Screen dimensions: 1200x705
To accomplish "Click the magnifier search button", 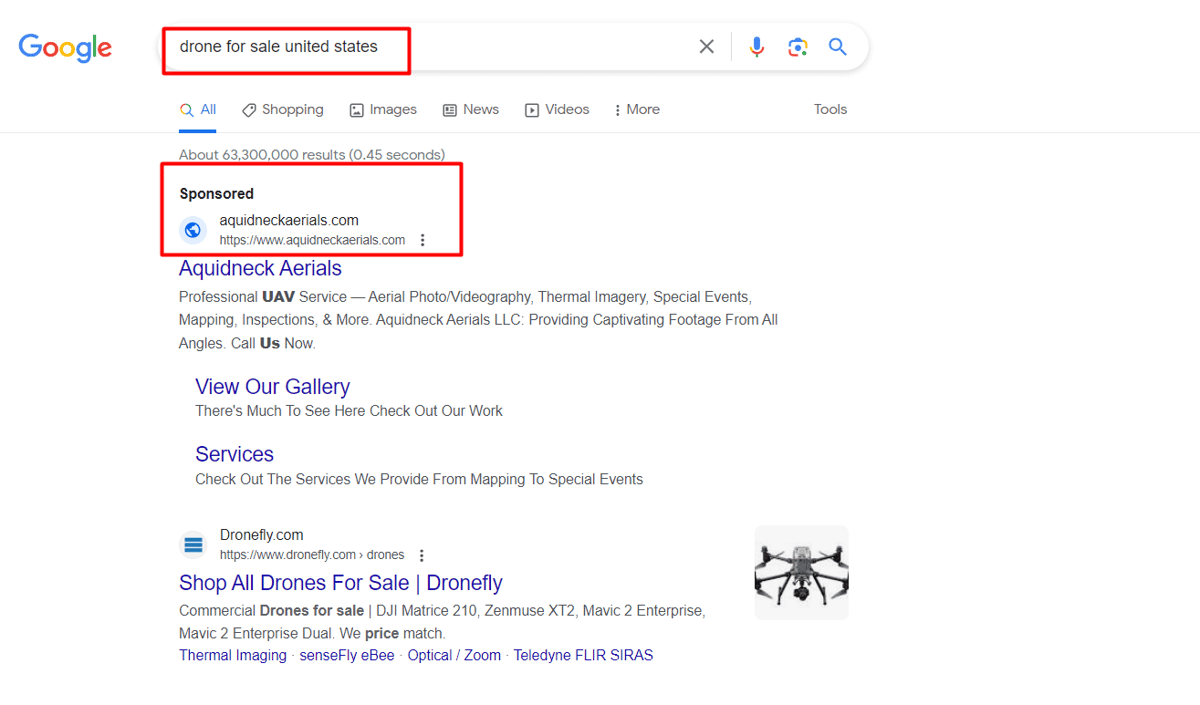I will 838,47.
